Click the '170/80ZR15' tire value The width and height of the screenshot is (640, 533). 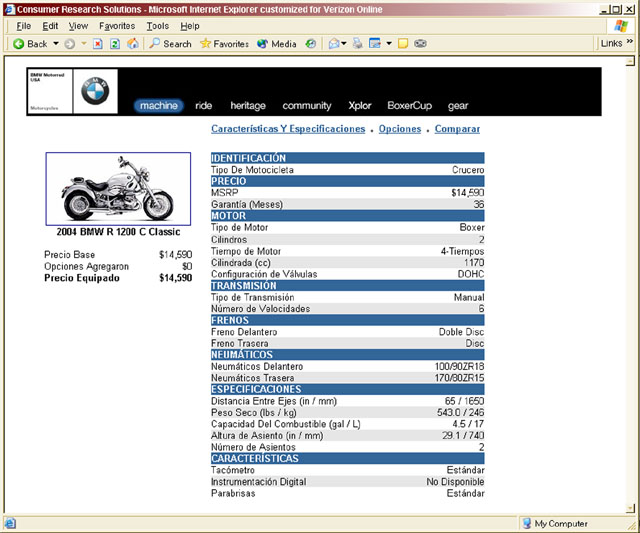(459, 378)
